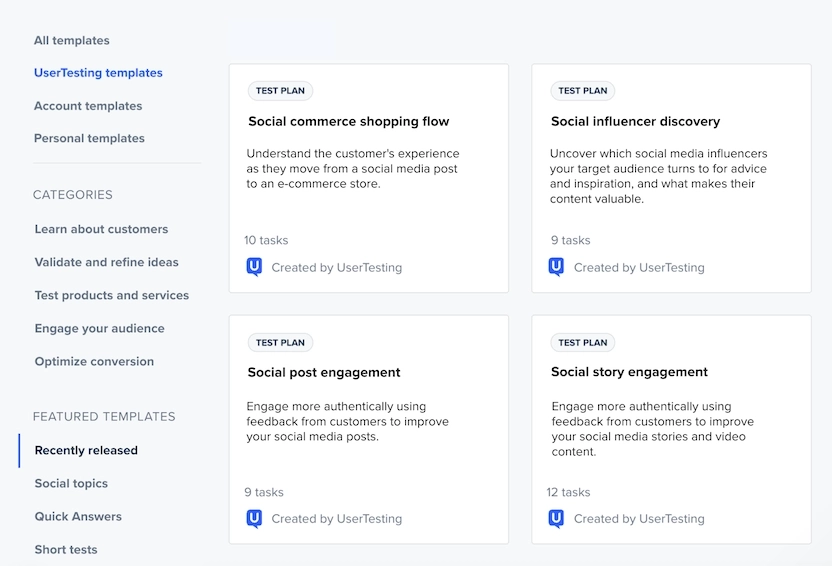The image size is (832, 566).
Task: View Short tests featured templates
Action: pos(66,550)
